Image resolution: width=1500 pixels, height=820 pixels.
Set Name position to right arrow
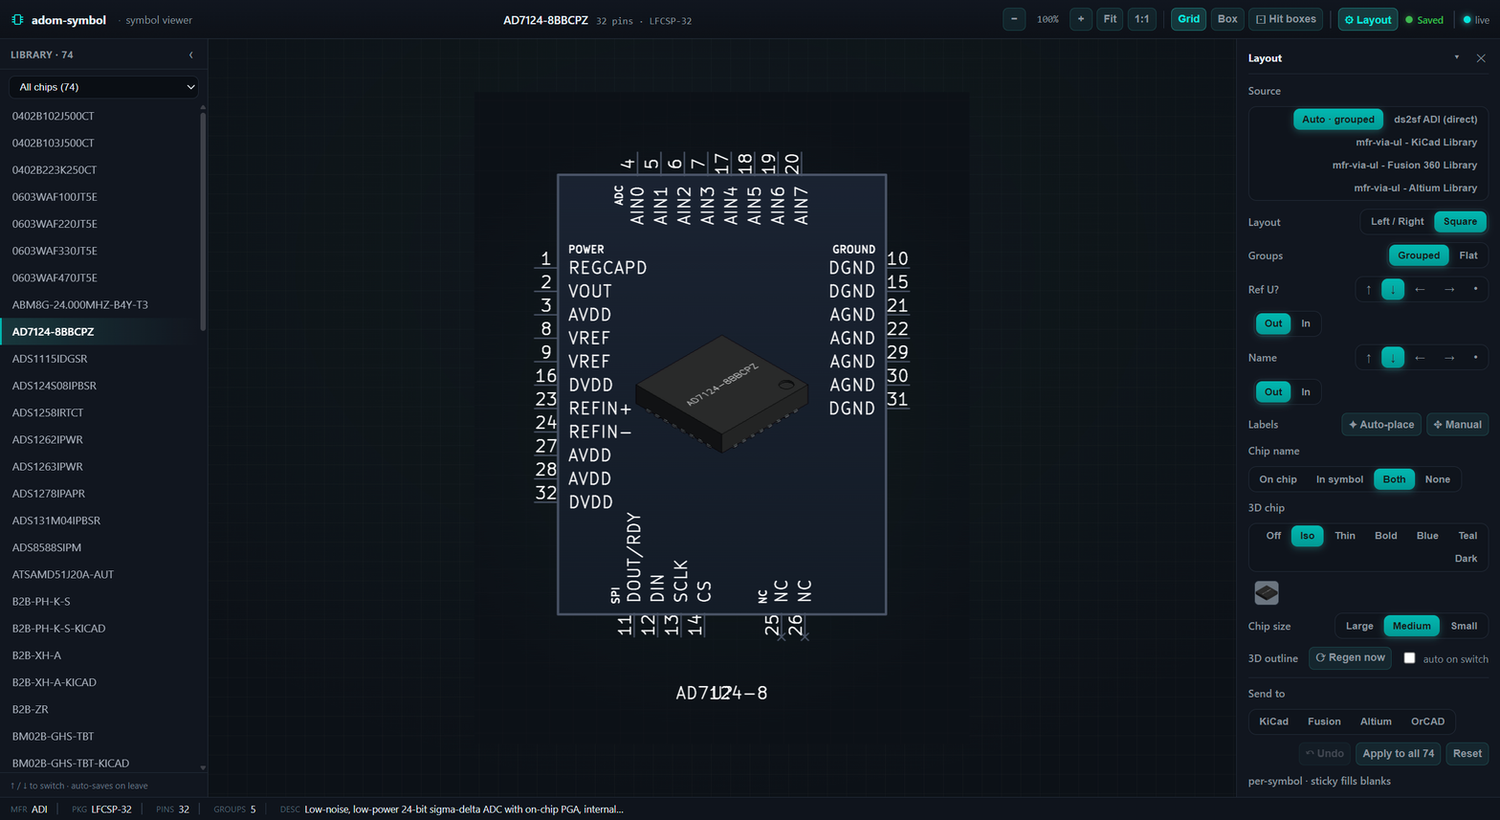tap(1449, 358)
